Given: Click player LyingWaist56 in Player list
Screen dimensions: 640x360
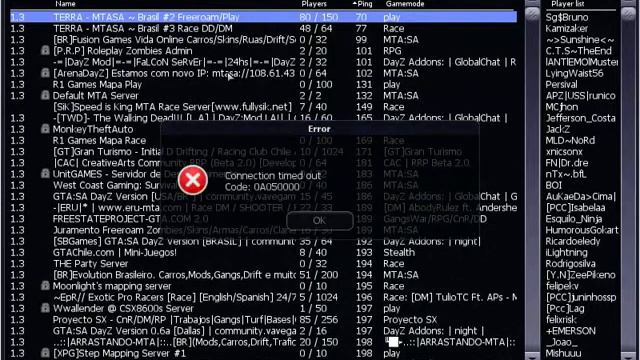Looking at the screenshot, I should click(x=574, y=73).
